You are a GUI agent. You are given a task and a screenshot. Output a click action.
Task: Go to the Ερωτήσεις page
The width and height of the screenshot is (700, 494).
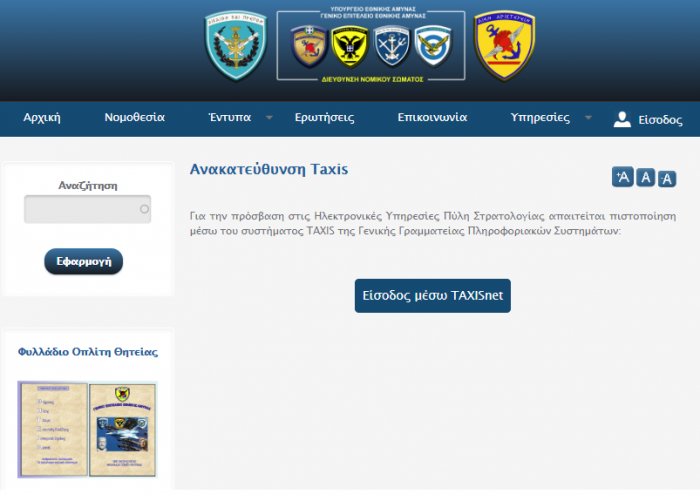pyautogui.click(x=324, y=117)
